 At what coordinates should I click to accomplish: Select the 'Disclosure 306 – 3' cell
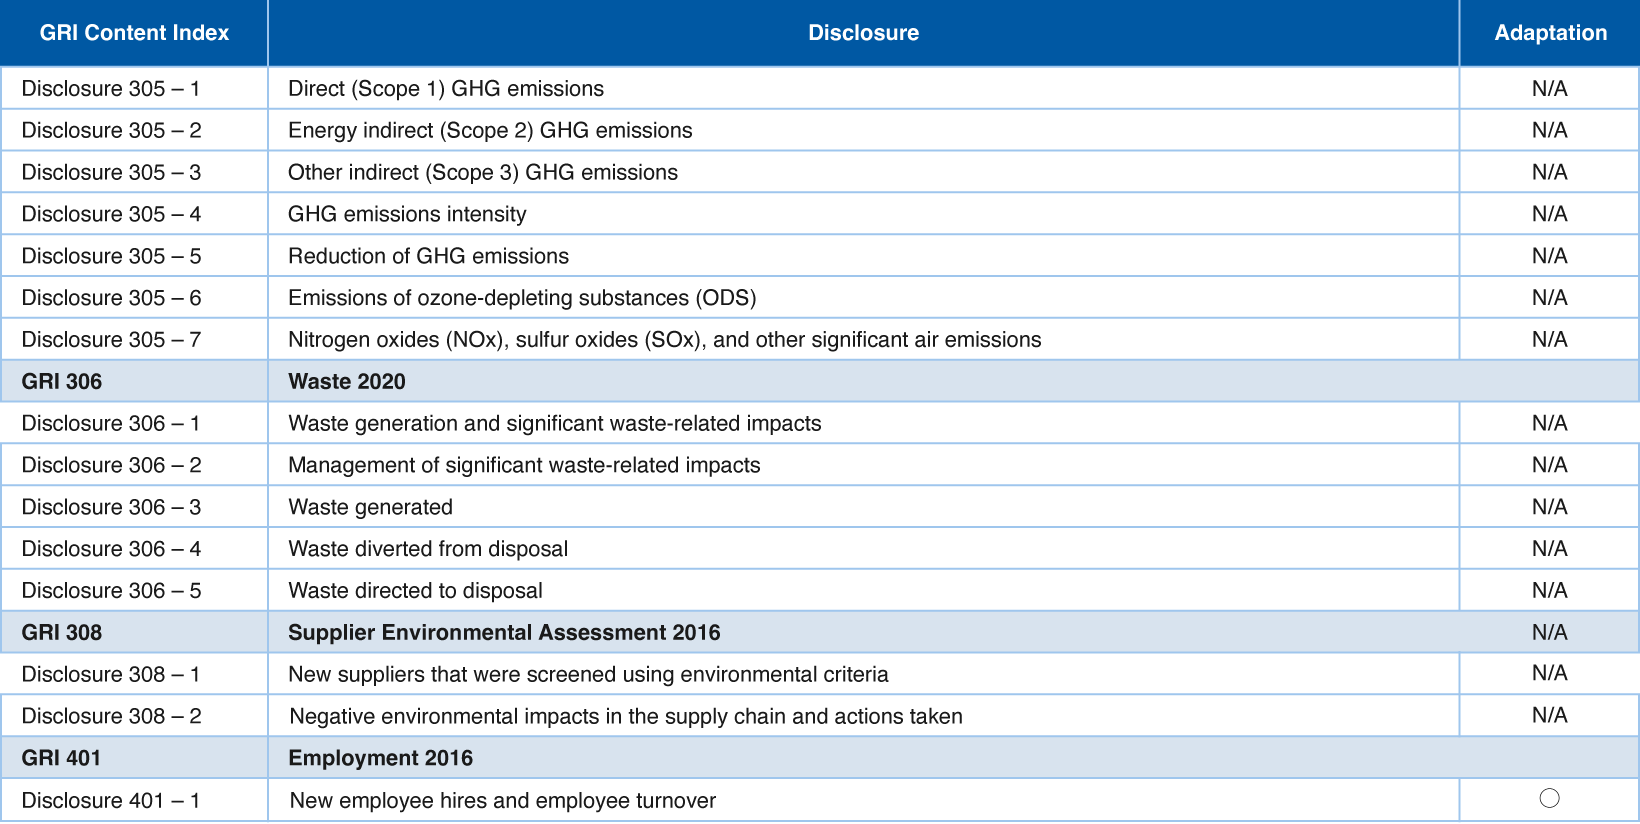(x=134, y=507)
